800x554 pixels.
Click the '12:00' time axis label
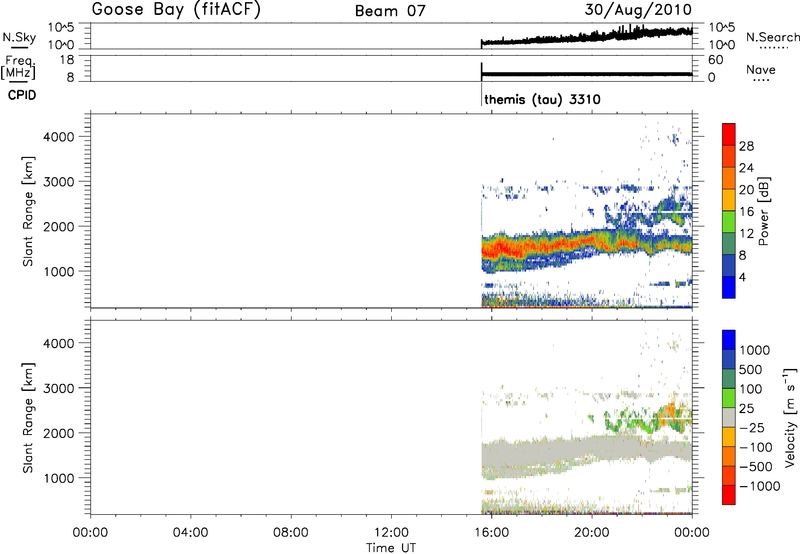391,533
